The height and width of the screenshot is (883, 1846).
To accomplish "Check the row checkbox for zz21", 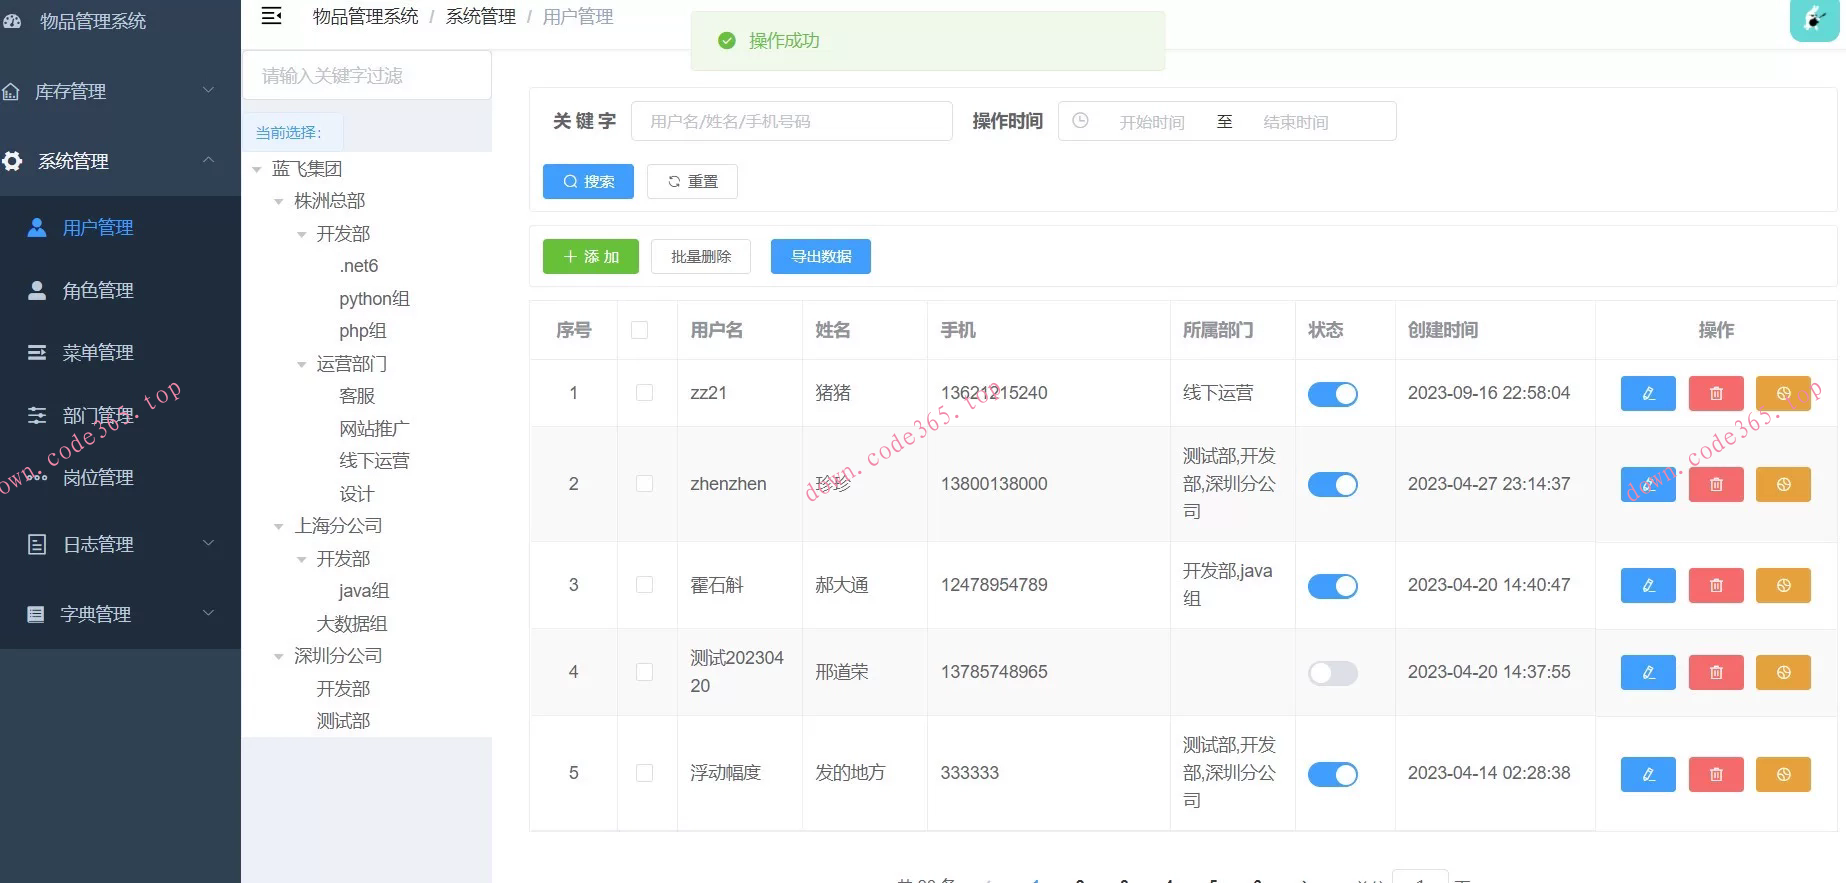I will [645, 393].
